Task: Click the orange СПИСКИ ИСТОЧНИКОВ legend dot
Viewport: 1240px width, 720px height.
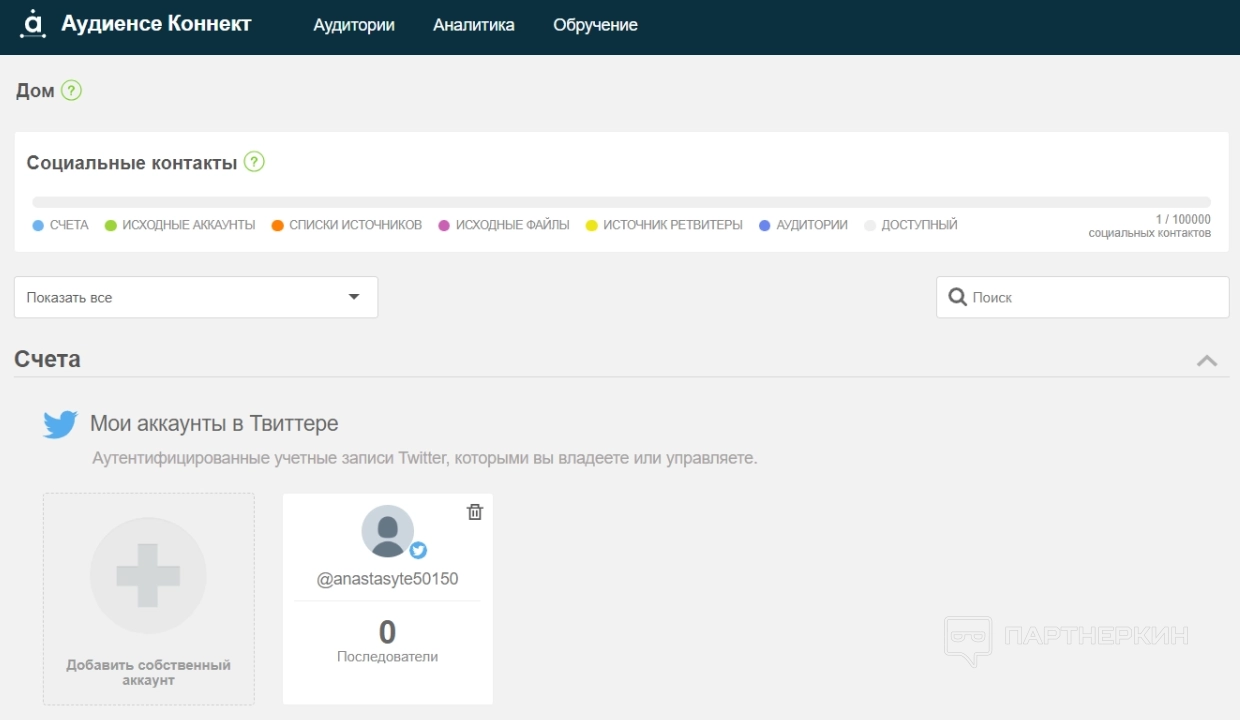Action: click(x=278, y=226)
